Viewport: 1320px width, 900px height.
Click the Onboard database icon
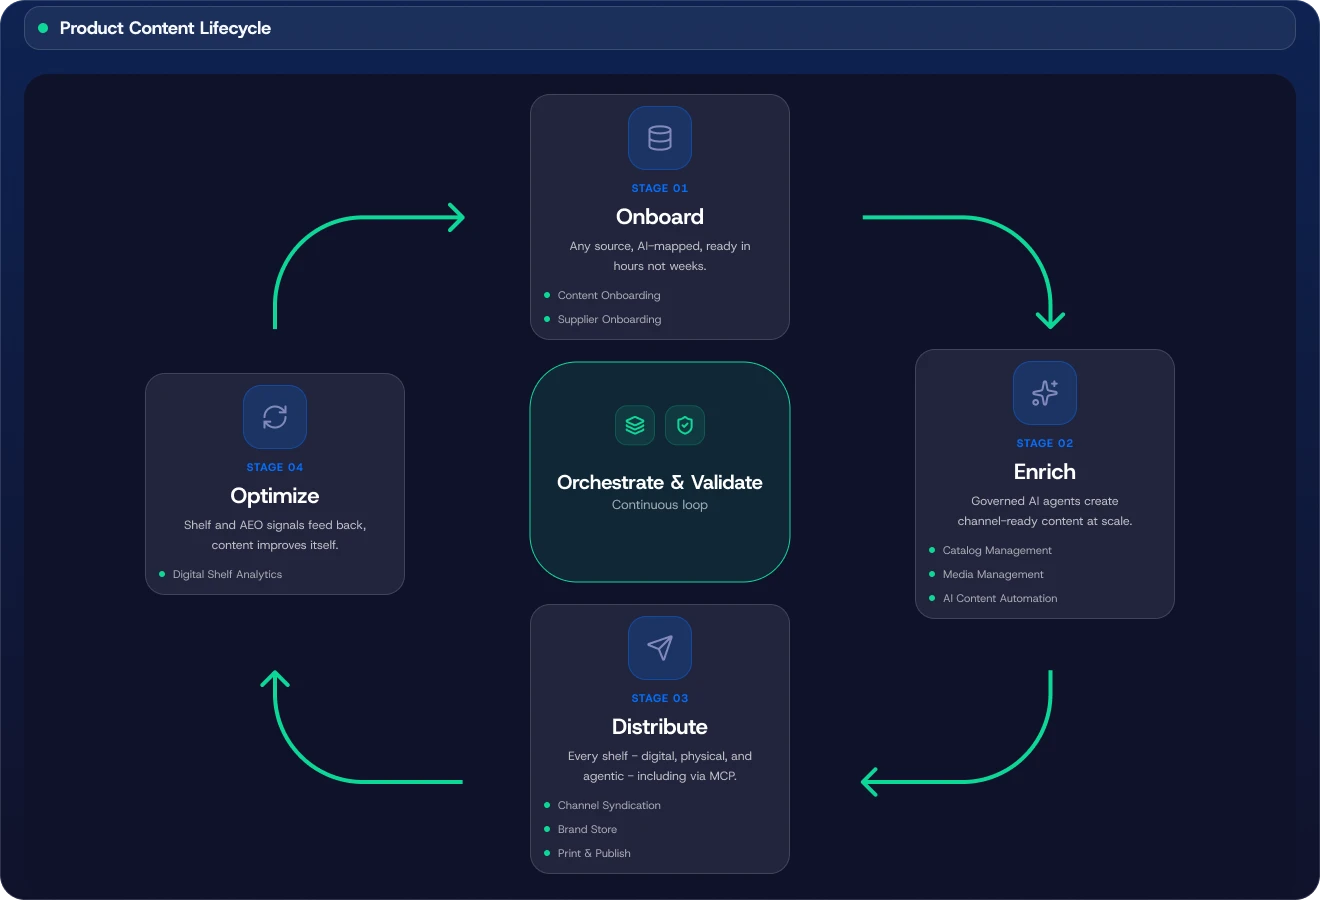[x=660, y=138]
